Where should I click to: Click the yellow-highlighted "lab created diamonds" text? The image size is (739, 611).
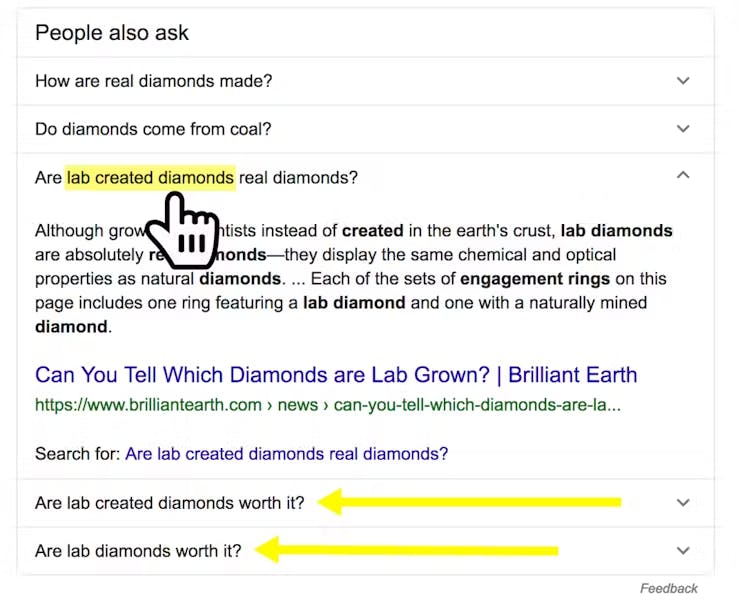[x=150, y=178]
